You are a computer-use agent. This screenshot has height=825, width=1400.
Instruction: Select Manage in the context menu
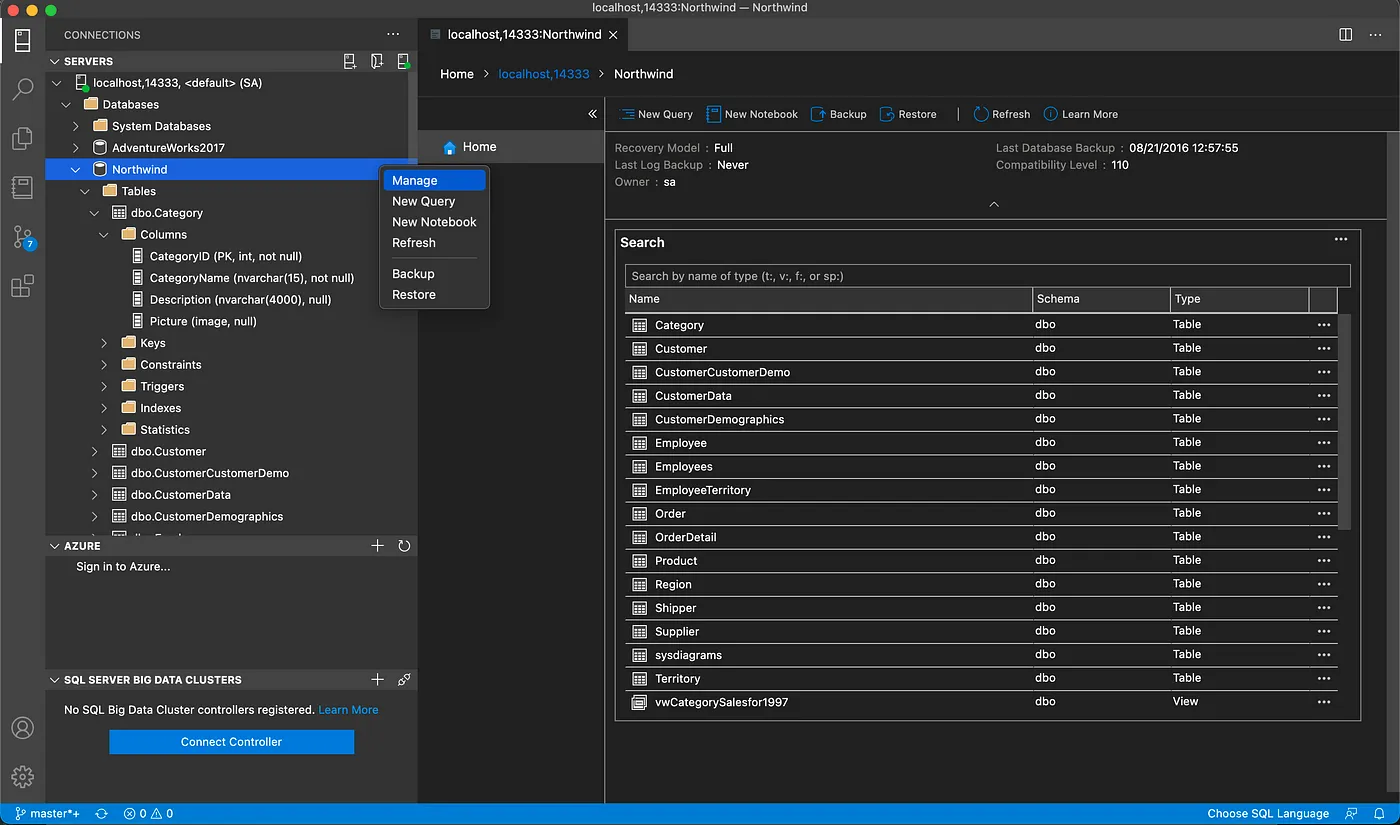pyautogui.click(x=434, y=180)
